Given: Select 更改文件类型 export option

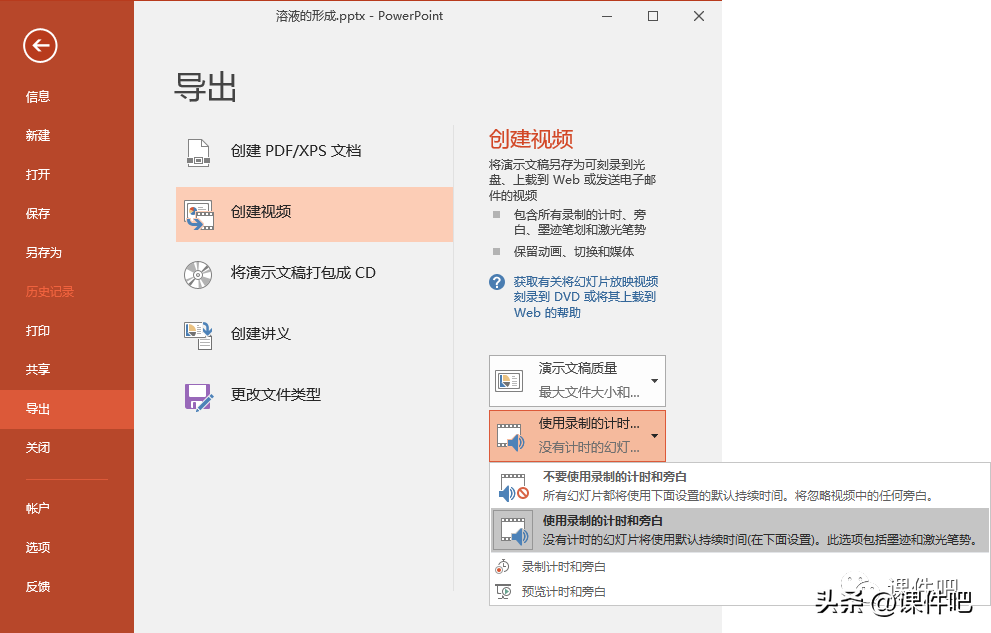Looking at the screenshot, I should [x=314, y=396].
